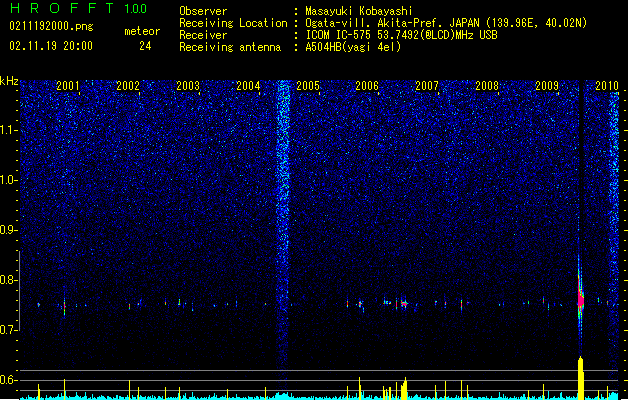Click the file name 0211192000.png

point(51,26)
